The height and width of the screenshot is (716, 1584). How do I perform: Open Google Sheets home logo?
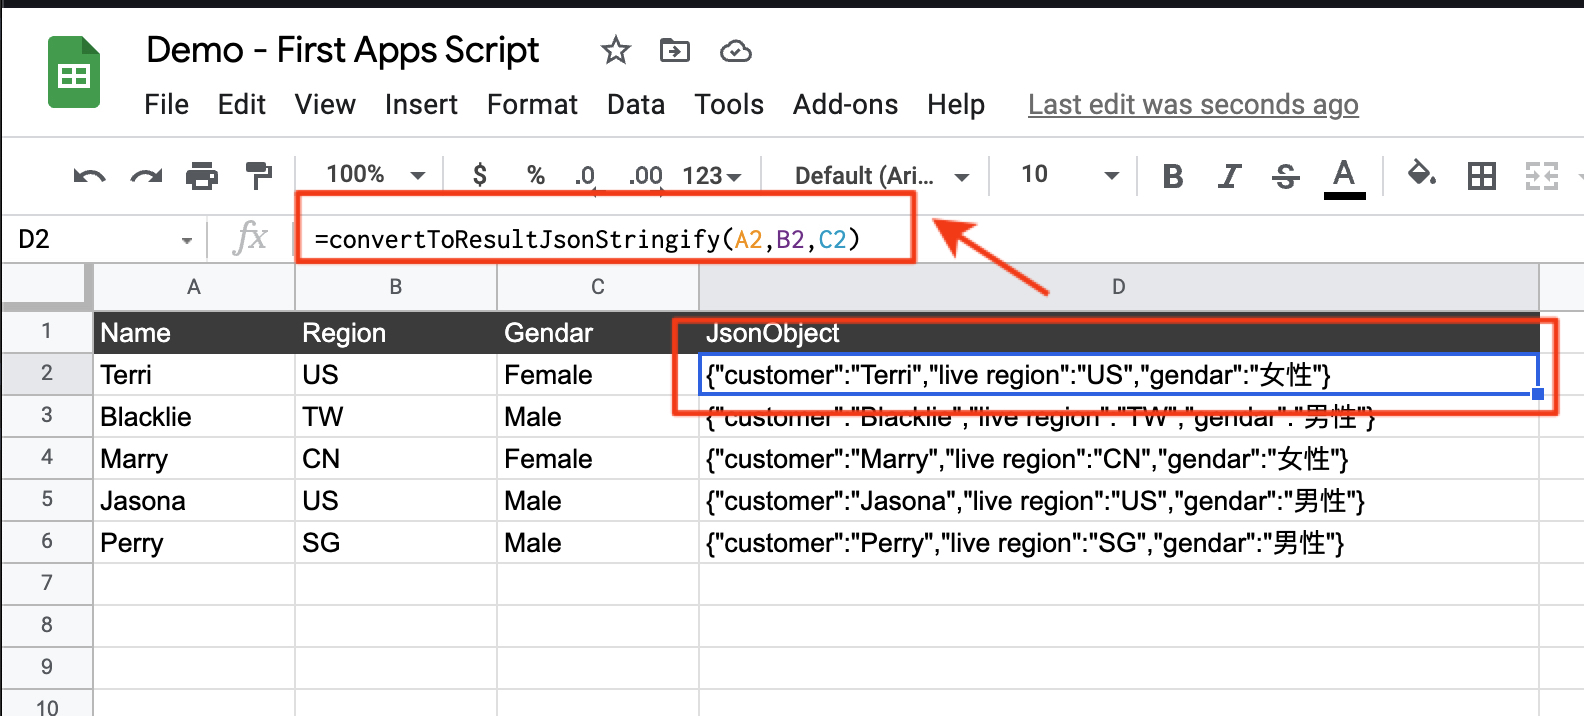point(74,73)
